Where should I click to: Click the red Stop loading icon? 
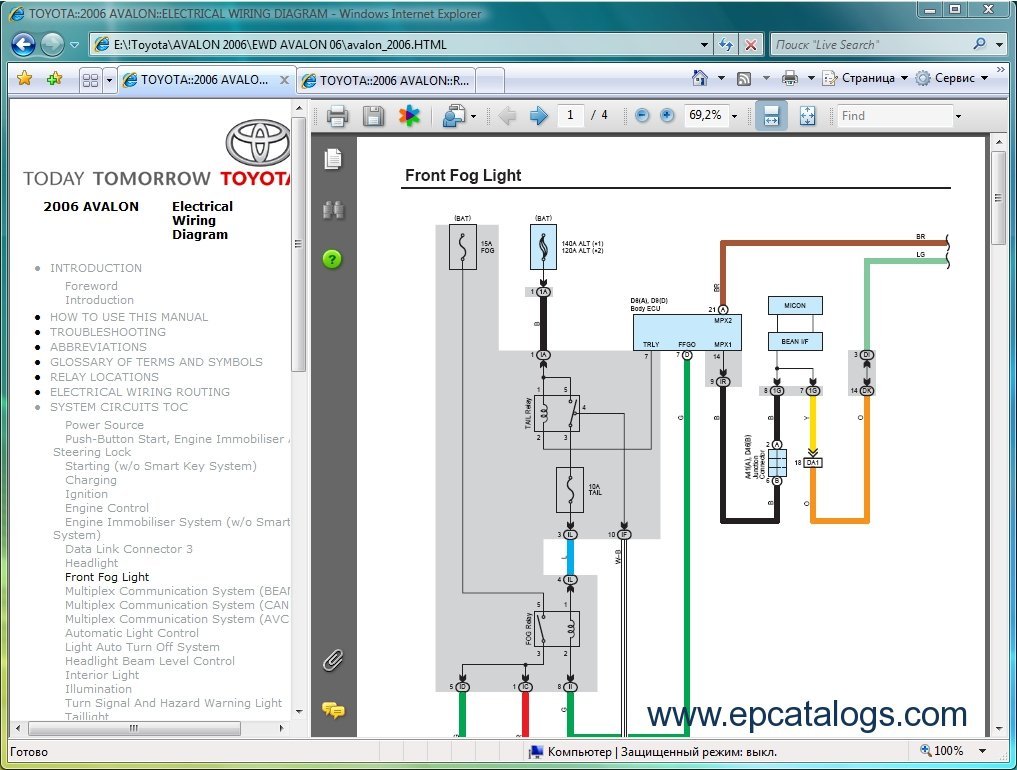point(750,45)
